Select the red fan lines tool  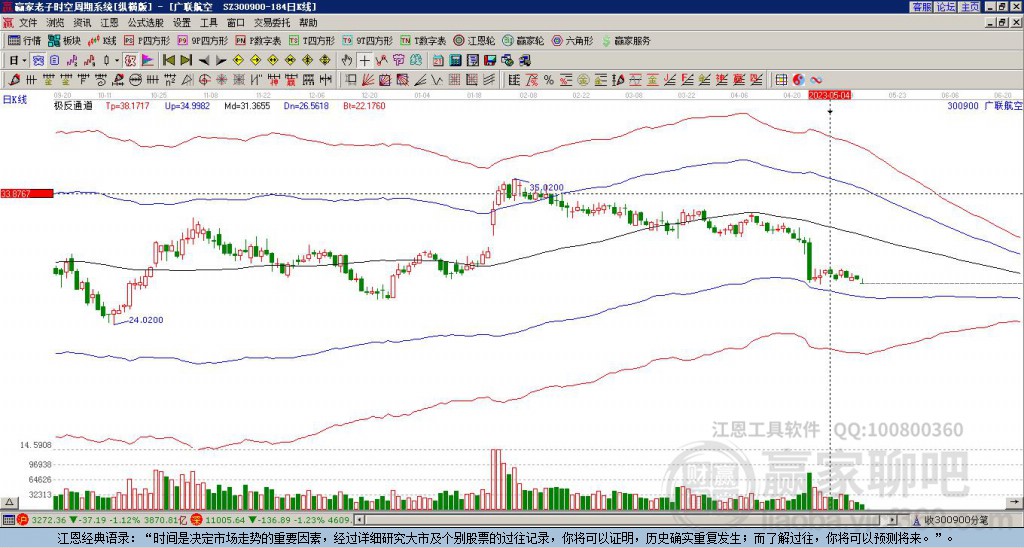pyautogui.click(x=368, y=80)
